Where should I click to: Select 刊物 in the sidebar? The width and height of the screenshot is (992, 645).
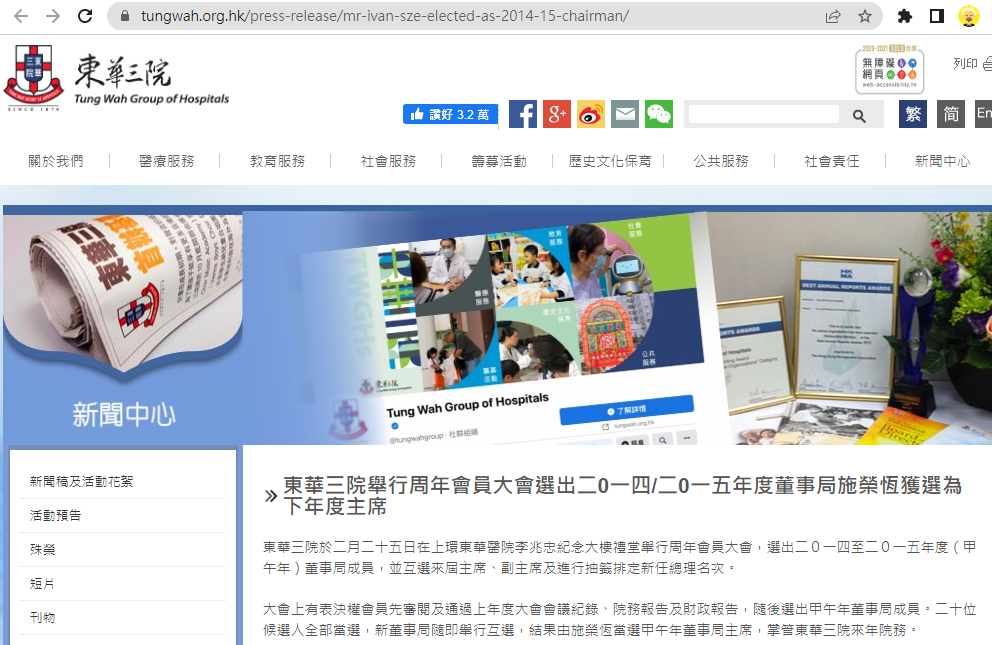point(42,617)
